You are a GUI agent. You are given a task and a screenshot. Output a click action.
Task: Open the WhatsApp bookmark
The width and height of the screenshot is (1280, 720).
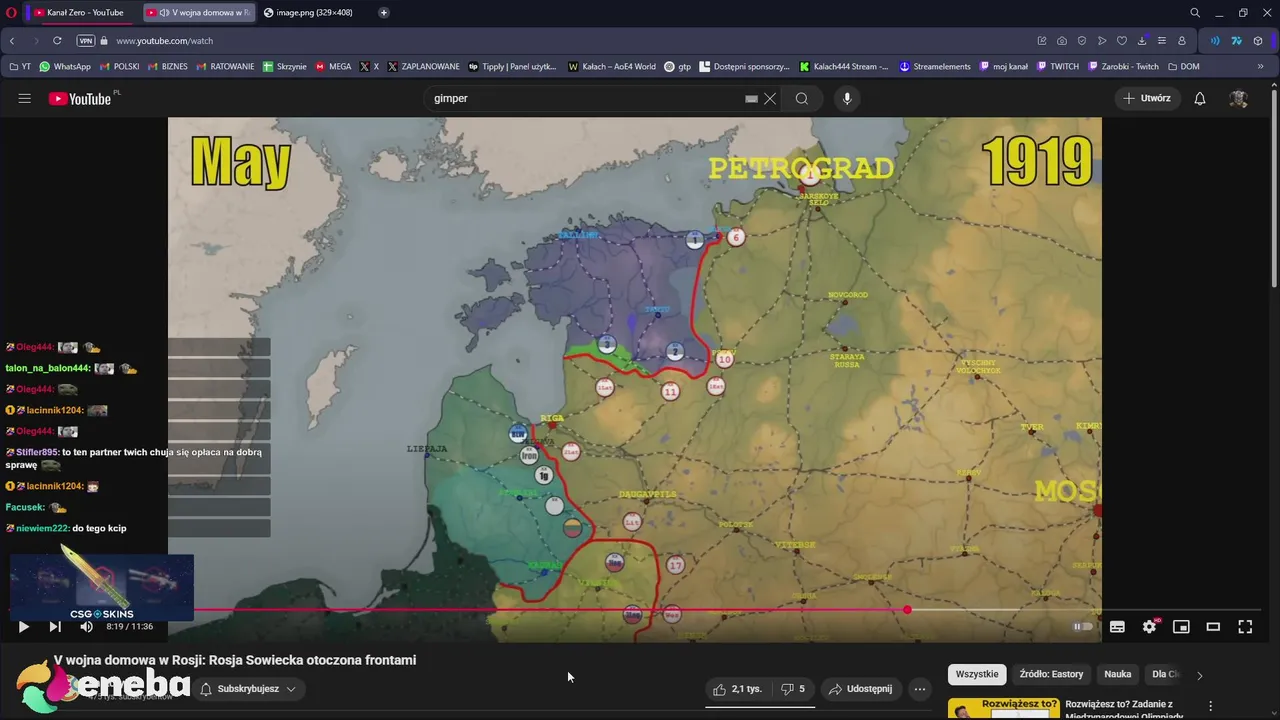pyautogui.click(x=64, y=67)
